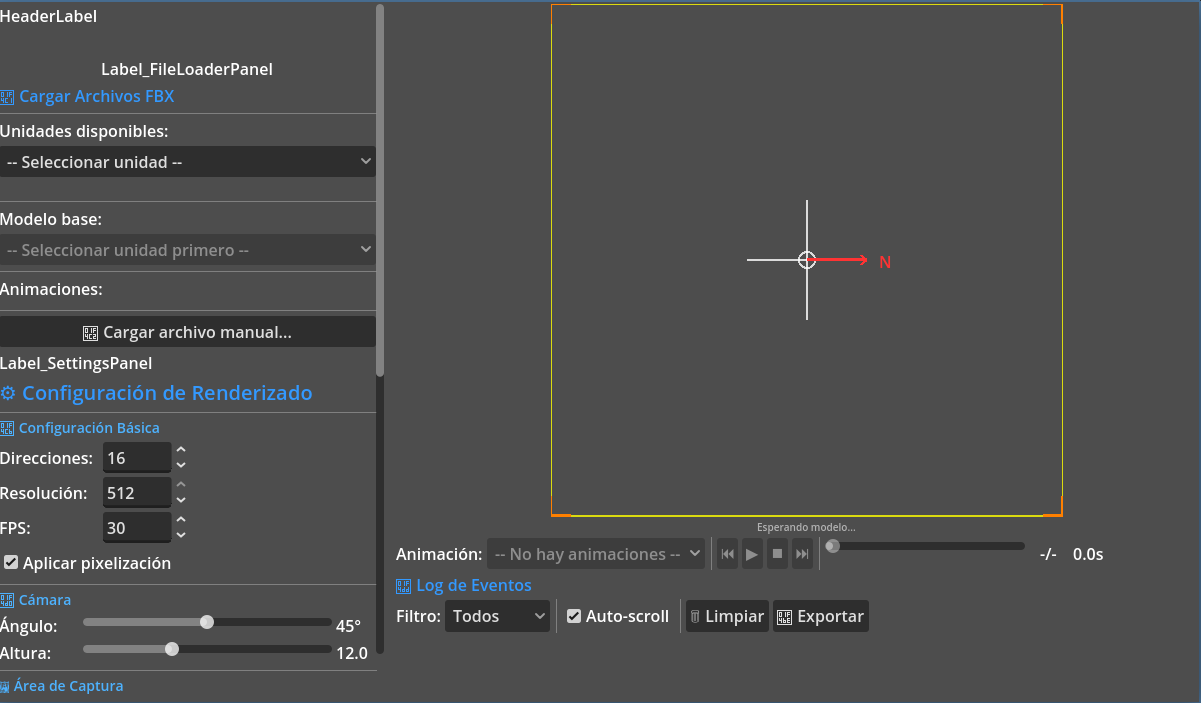Click the 'Animaciones:' label in left panel
Image resolution: width=1201 pixels, height=703 pixels.
52,290
